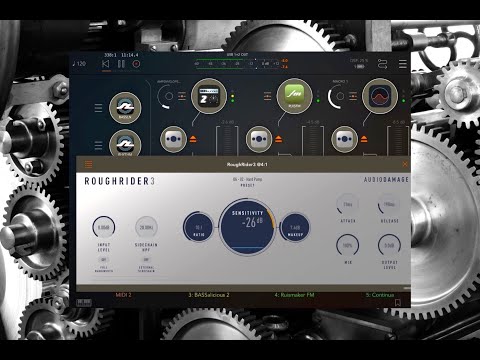Open RoughRider effect node on second channel
Viewport: 480px width, 360px height.
pos(259,139)
